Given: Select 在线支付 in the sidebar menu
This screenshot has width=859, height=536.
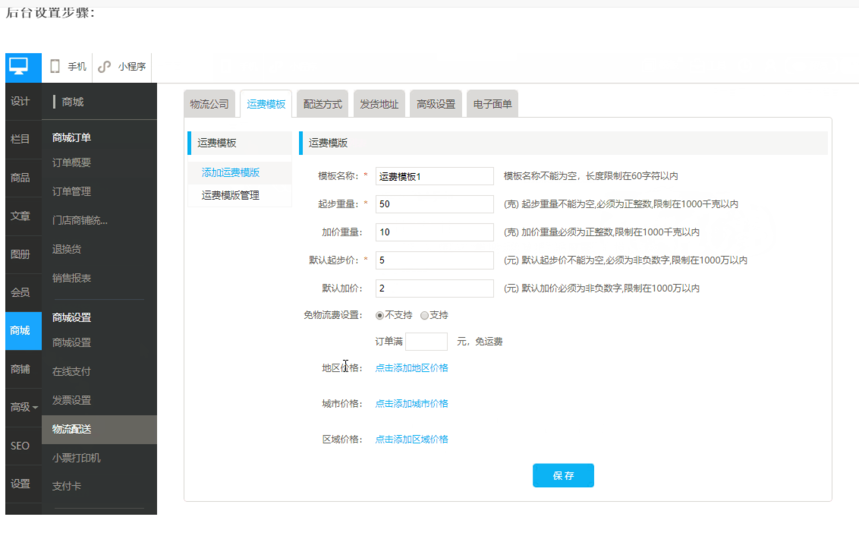Looking at the screenshot, I should [72, 372].
